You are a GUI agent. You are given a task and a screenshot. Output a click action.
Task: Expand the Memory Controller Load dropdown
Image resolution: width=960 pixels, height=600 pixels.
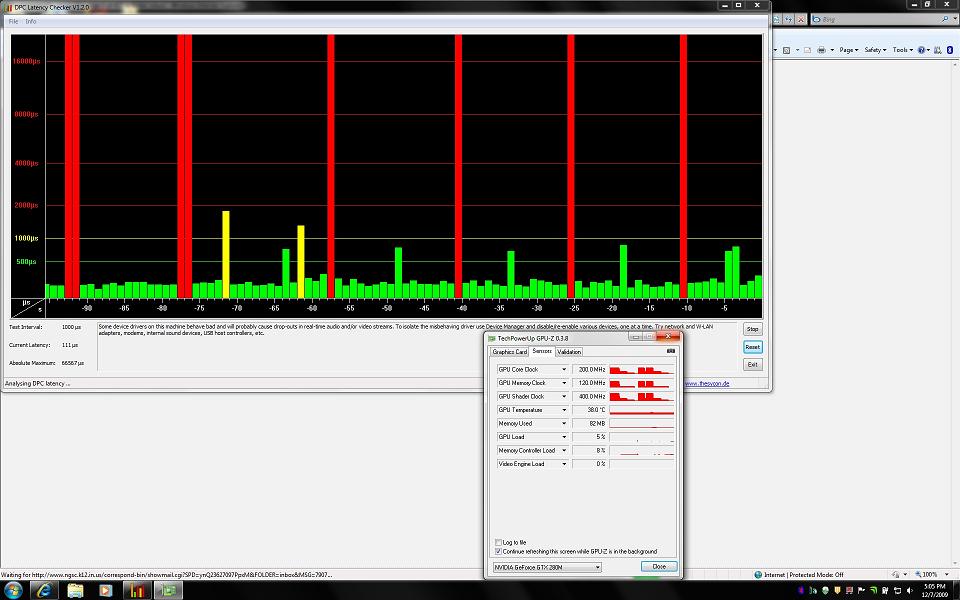[564, 450]
